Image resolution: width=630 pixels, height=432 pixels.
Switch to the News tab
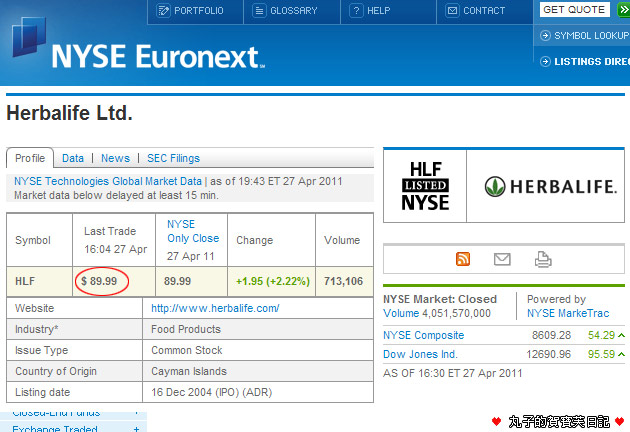click(x=115, y=158)
